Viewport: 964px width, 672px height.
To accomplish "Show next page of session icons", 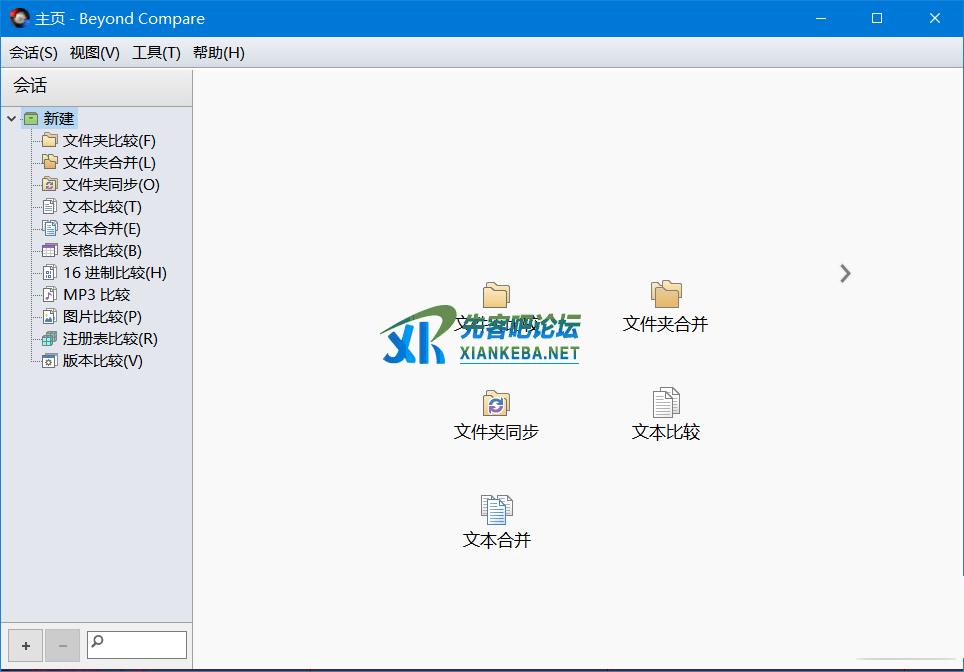I will click(x=845, y=273).
